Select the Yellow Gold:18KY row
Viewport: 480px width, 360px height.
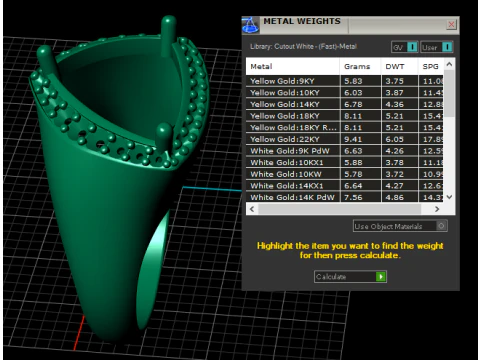click(345, 116)
